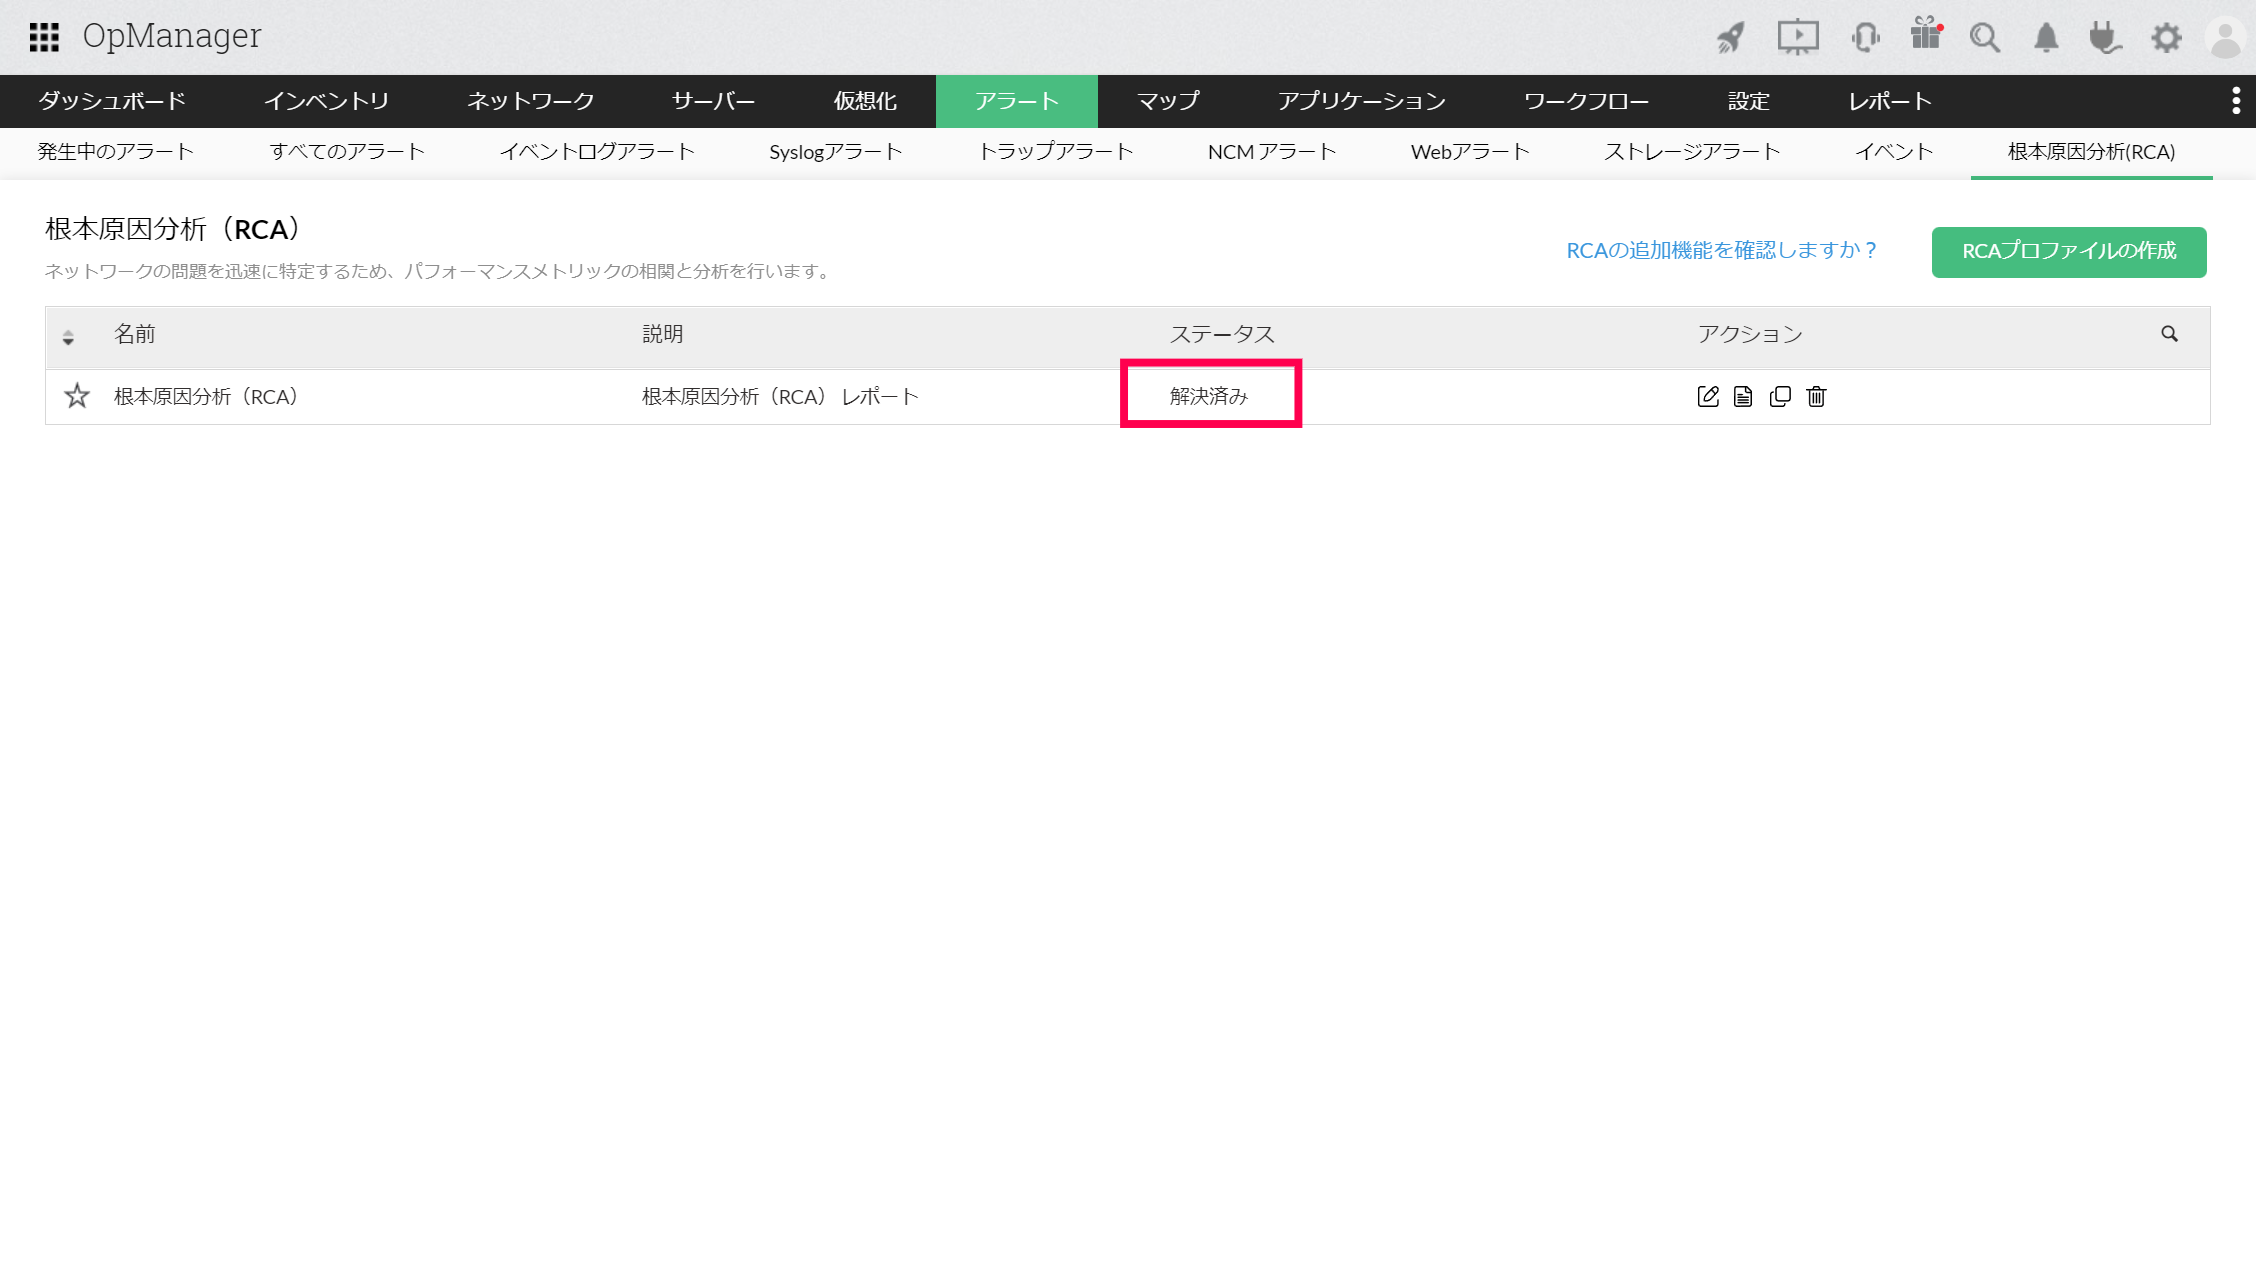Click the RCAプロファイルの作成 button

click(x=2068, y=251)
